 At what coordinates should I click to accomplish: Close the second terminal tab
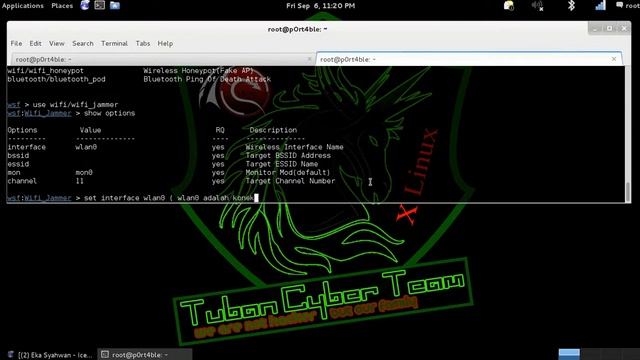point(614,59)
